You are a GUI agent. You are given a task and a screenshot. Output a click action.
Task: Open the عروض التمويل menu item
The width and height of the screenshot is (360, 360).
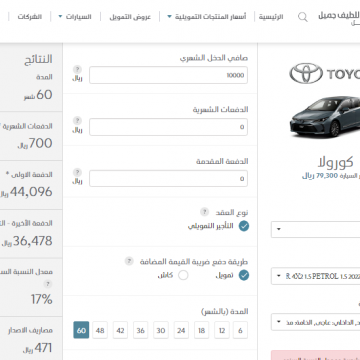click(x=130, y=17)
